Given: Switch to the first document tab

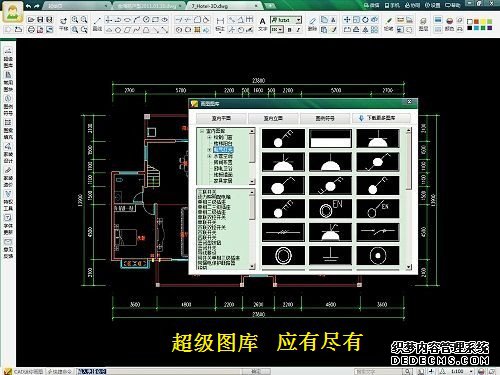Looking at the screenshot, I should click(x=77, y=6).
